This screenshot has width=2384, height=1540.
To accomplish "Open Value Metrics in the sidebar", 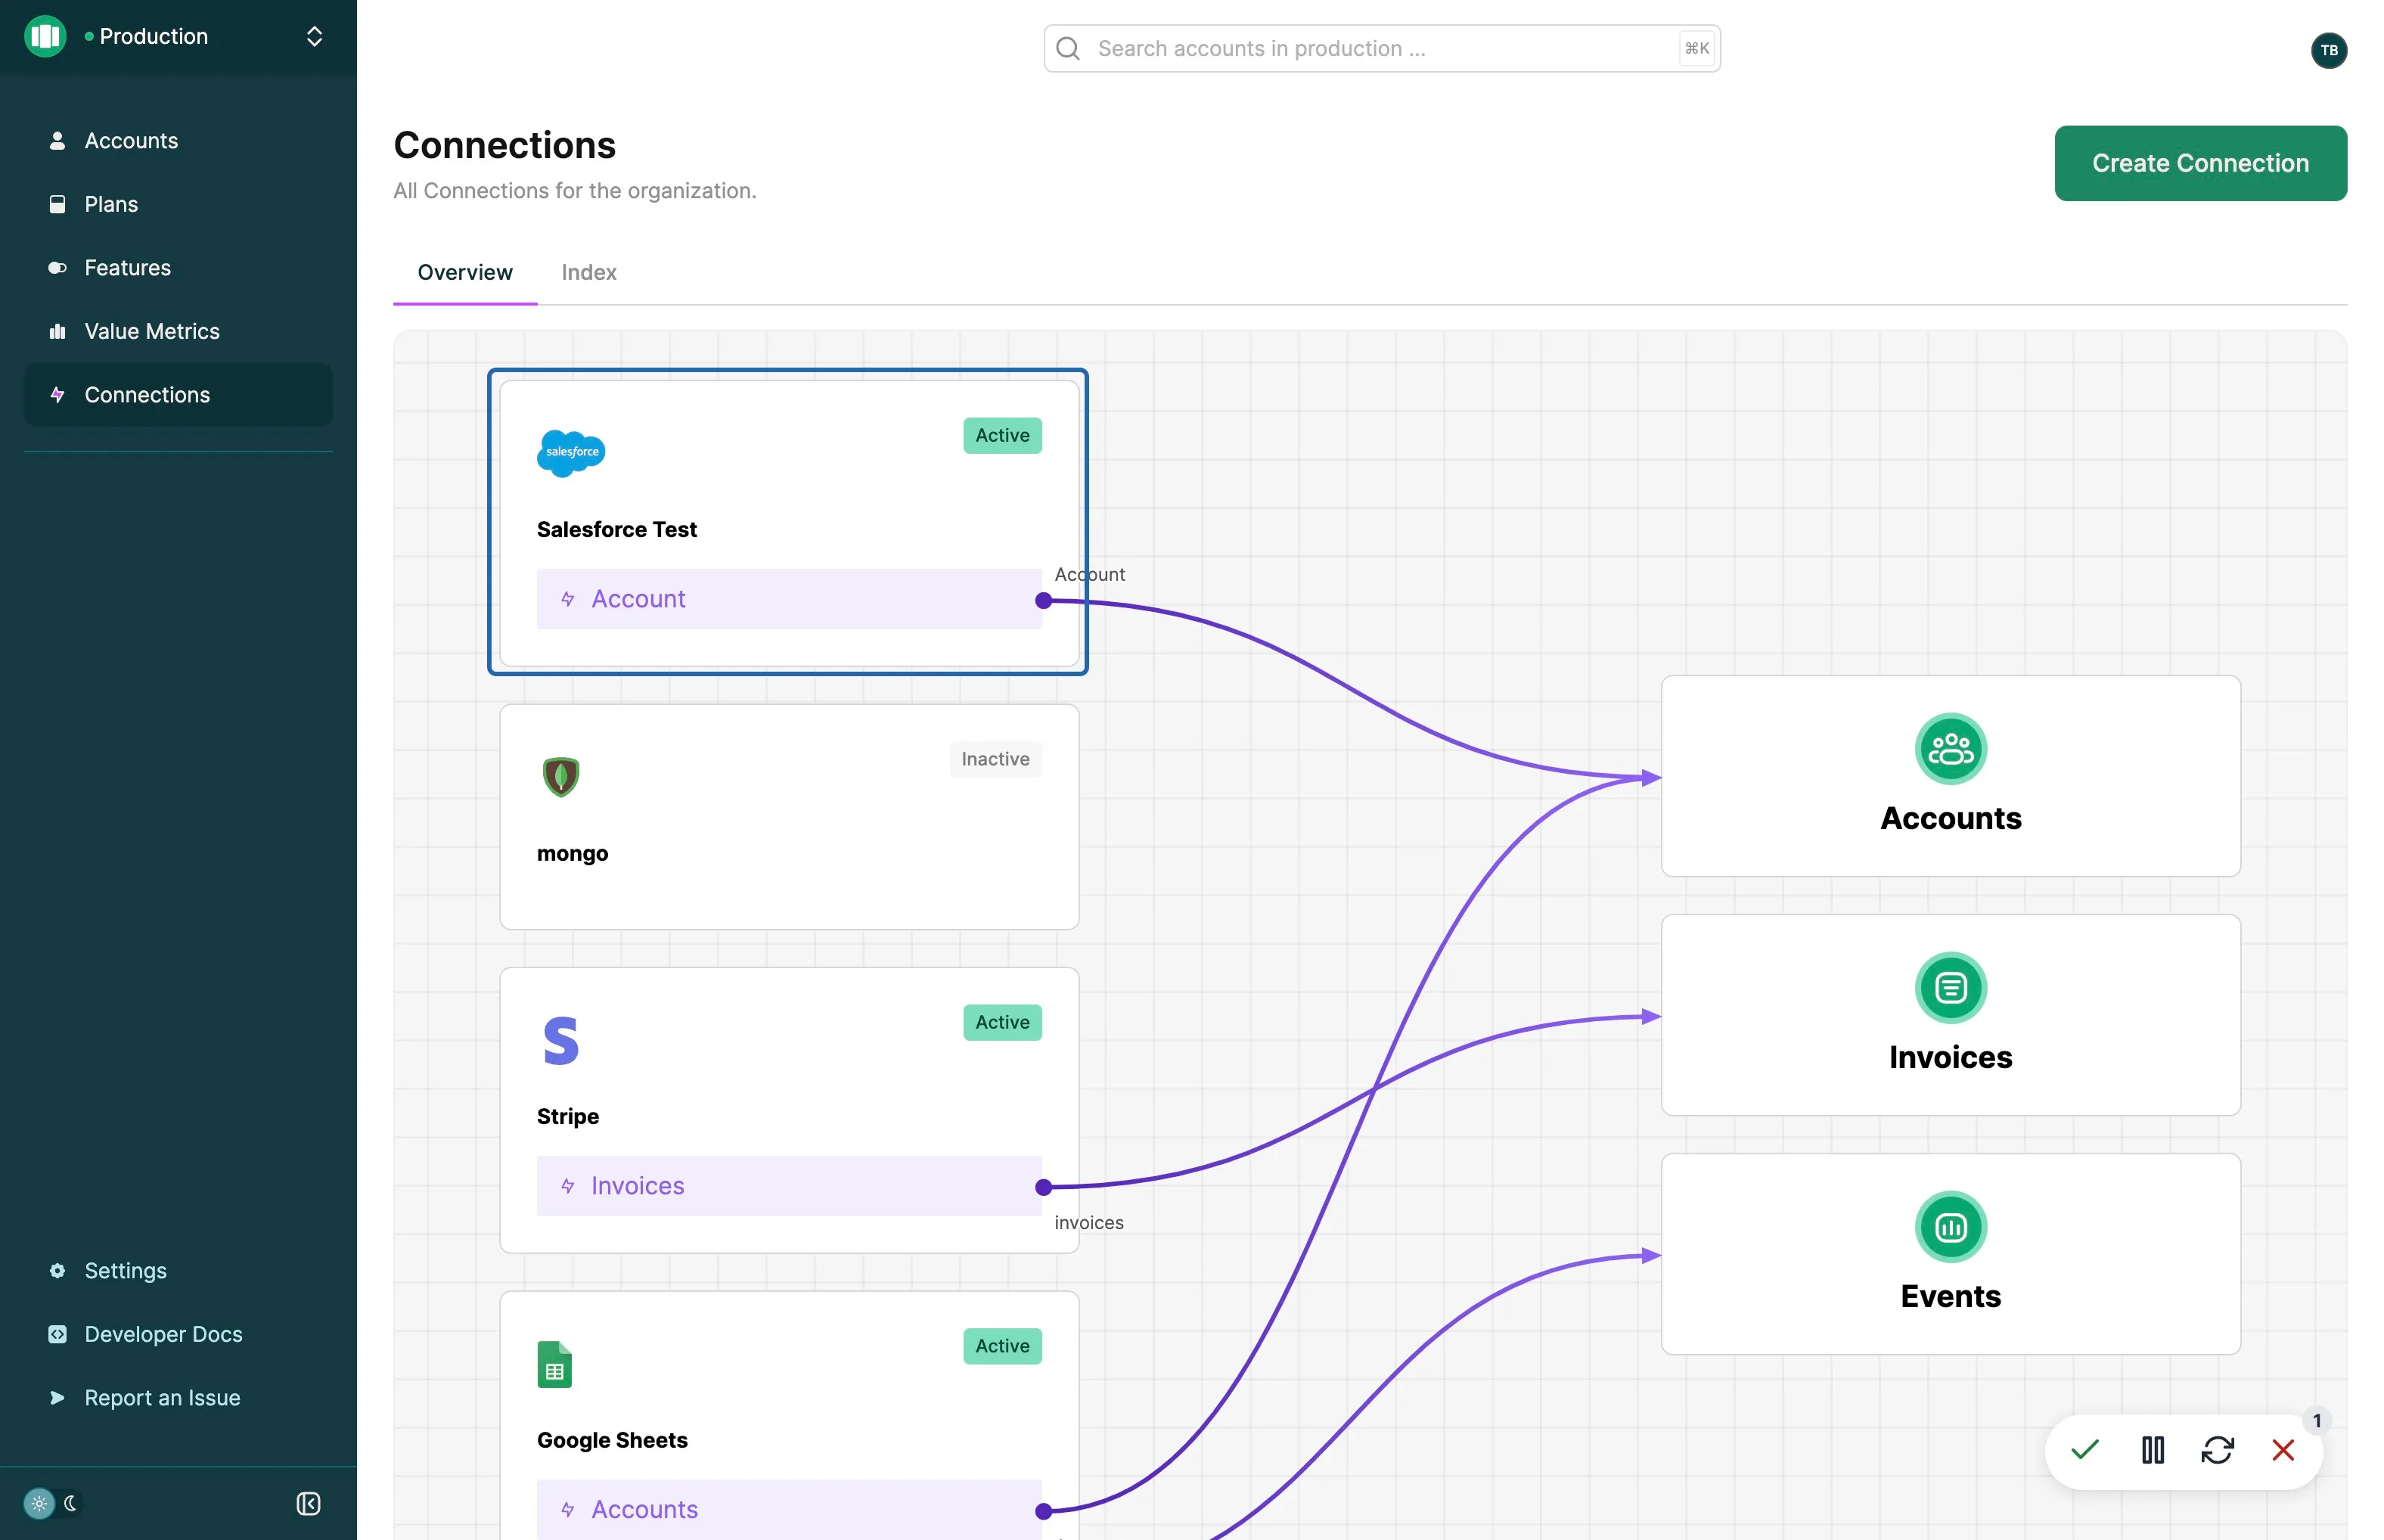I will point(152,331).
